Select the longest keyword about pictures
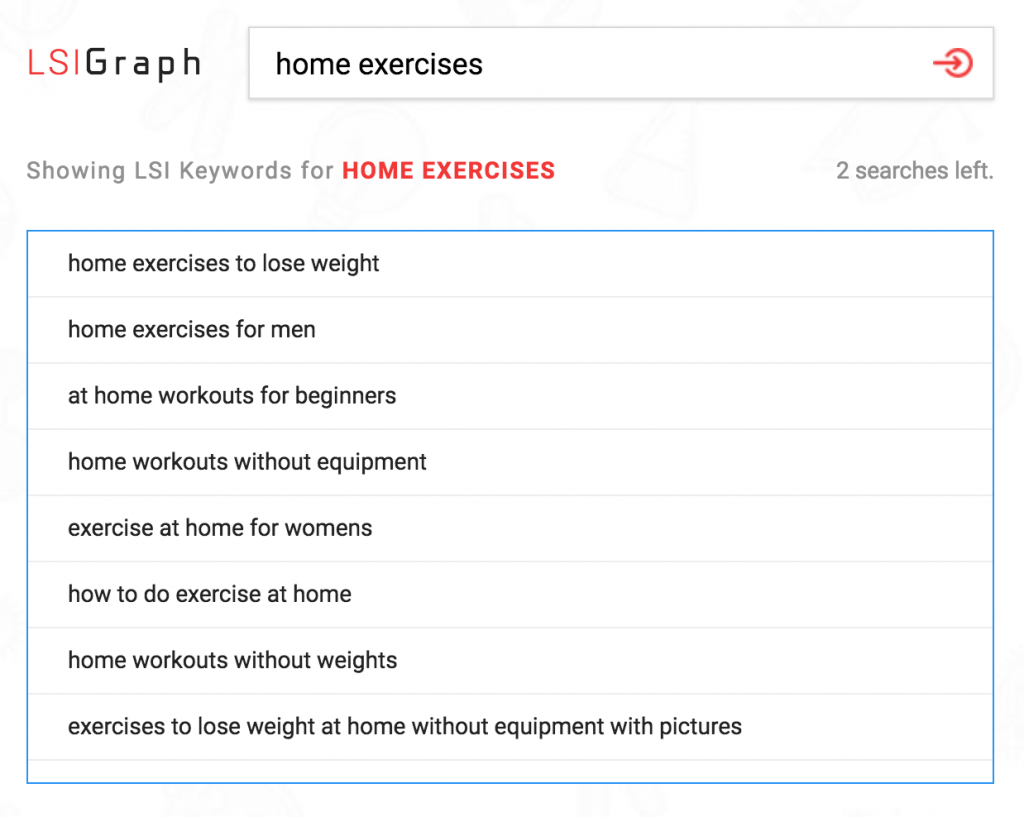The image size is (1024, 817). (404, 726)
